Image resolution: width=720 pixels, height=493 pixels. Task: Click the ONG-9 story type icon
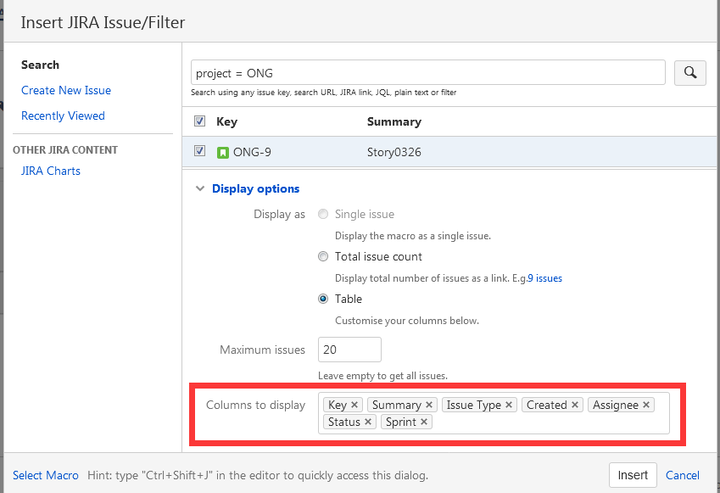point(223,152)
